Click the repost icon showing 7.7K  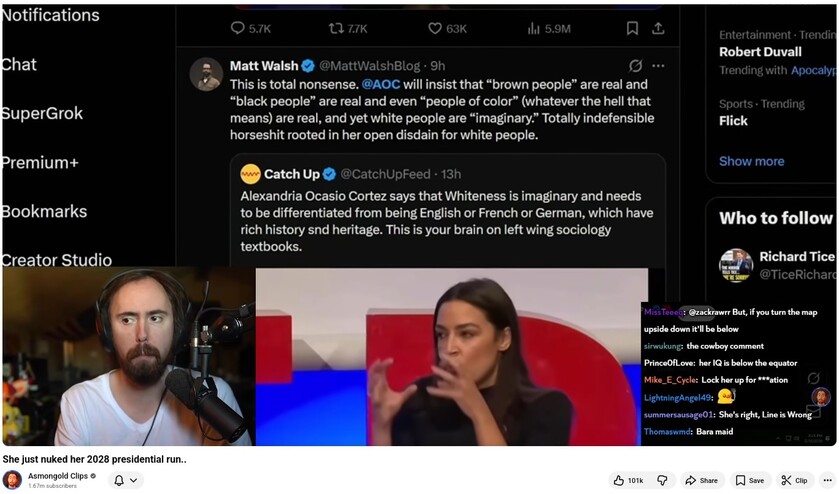pos(336,29)
